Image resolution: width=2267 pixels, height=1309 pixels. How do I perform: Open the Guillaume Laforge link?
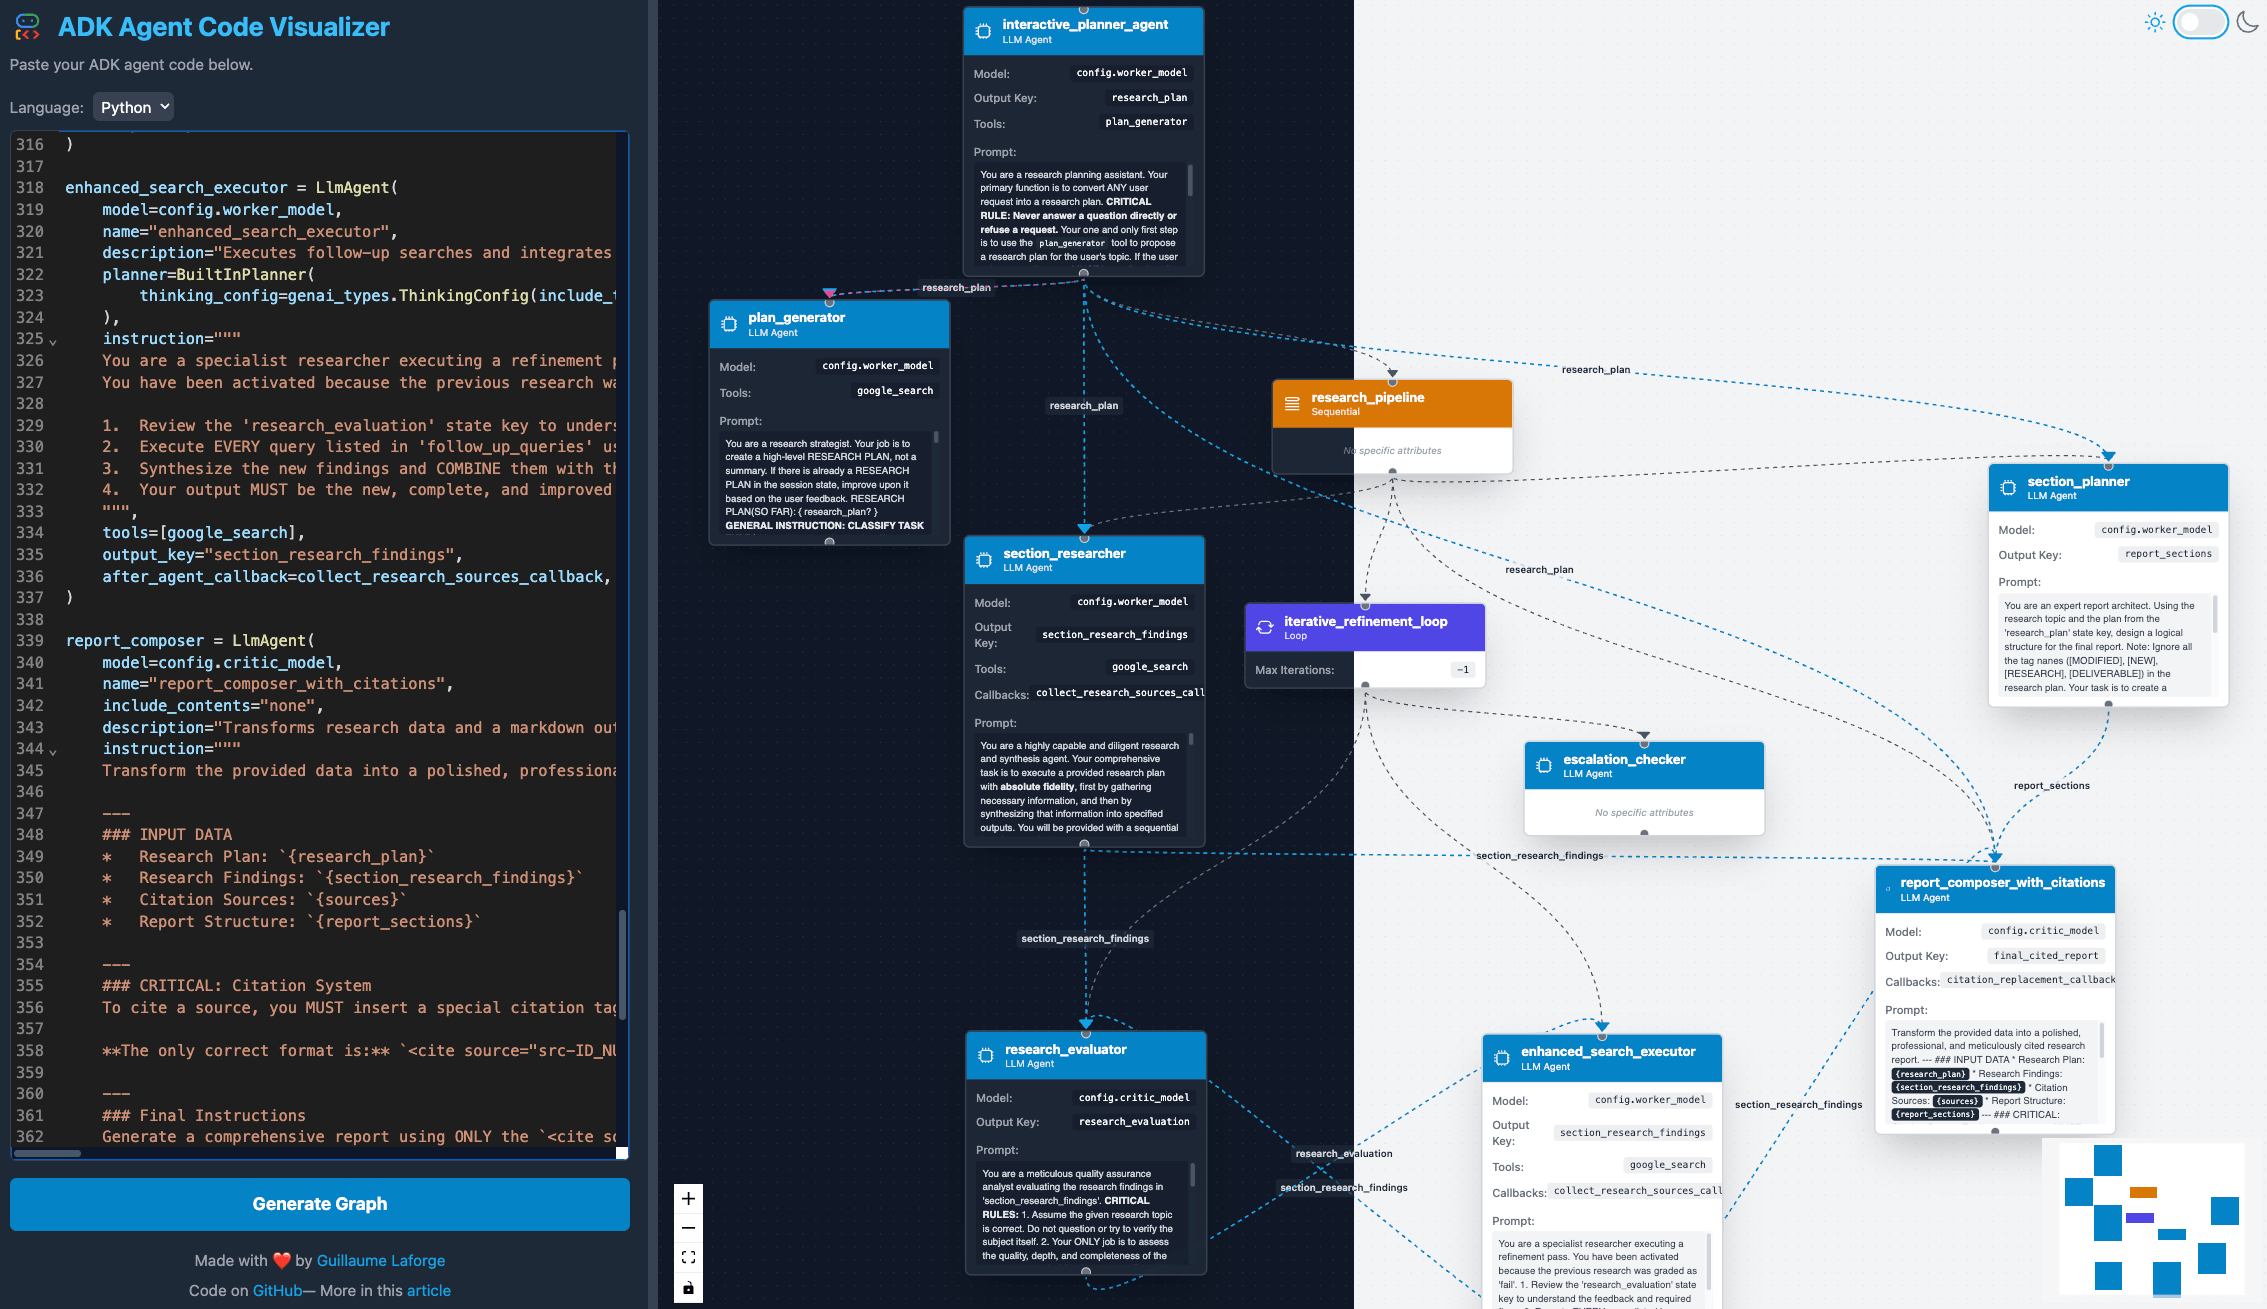tap(381, 1260)
